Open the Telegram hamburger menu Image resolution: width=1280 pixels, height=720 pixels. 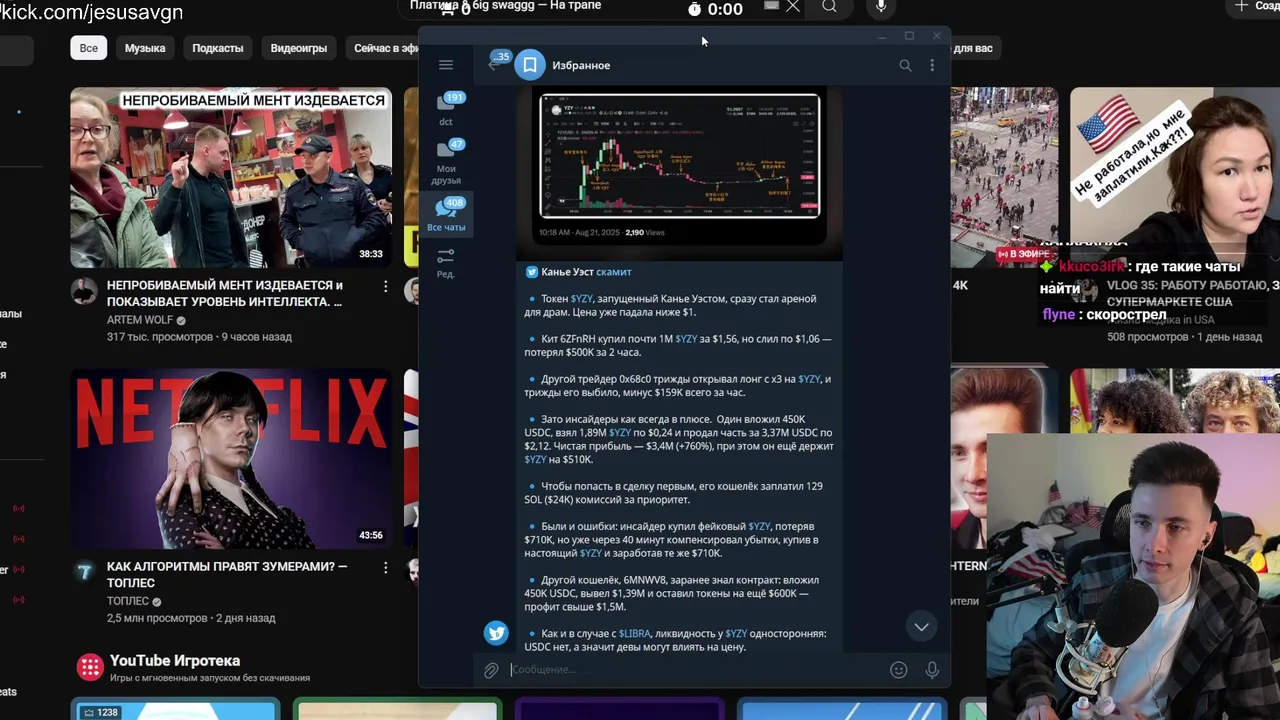(x=446, y=65)
